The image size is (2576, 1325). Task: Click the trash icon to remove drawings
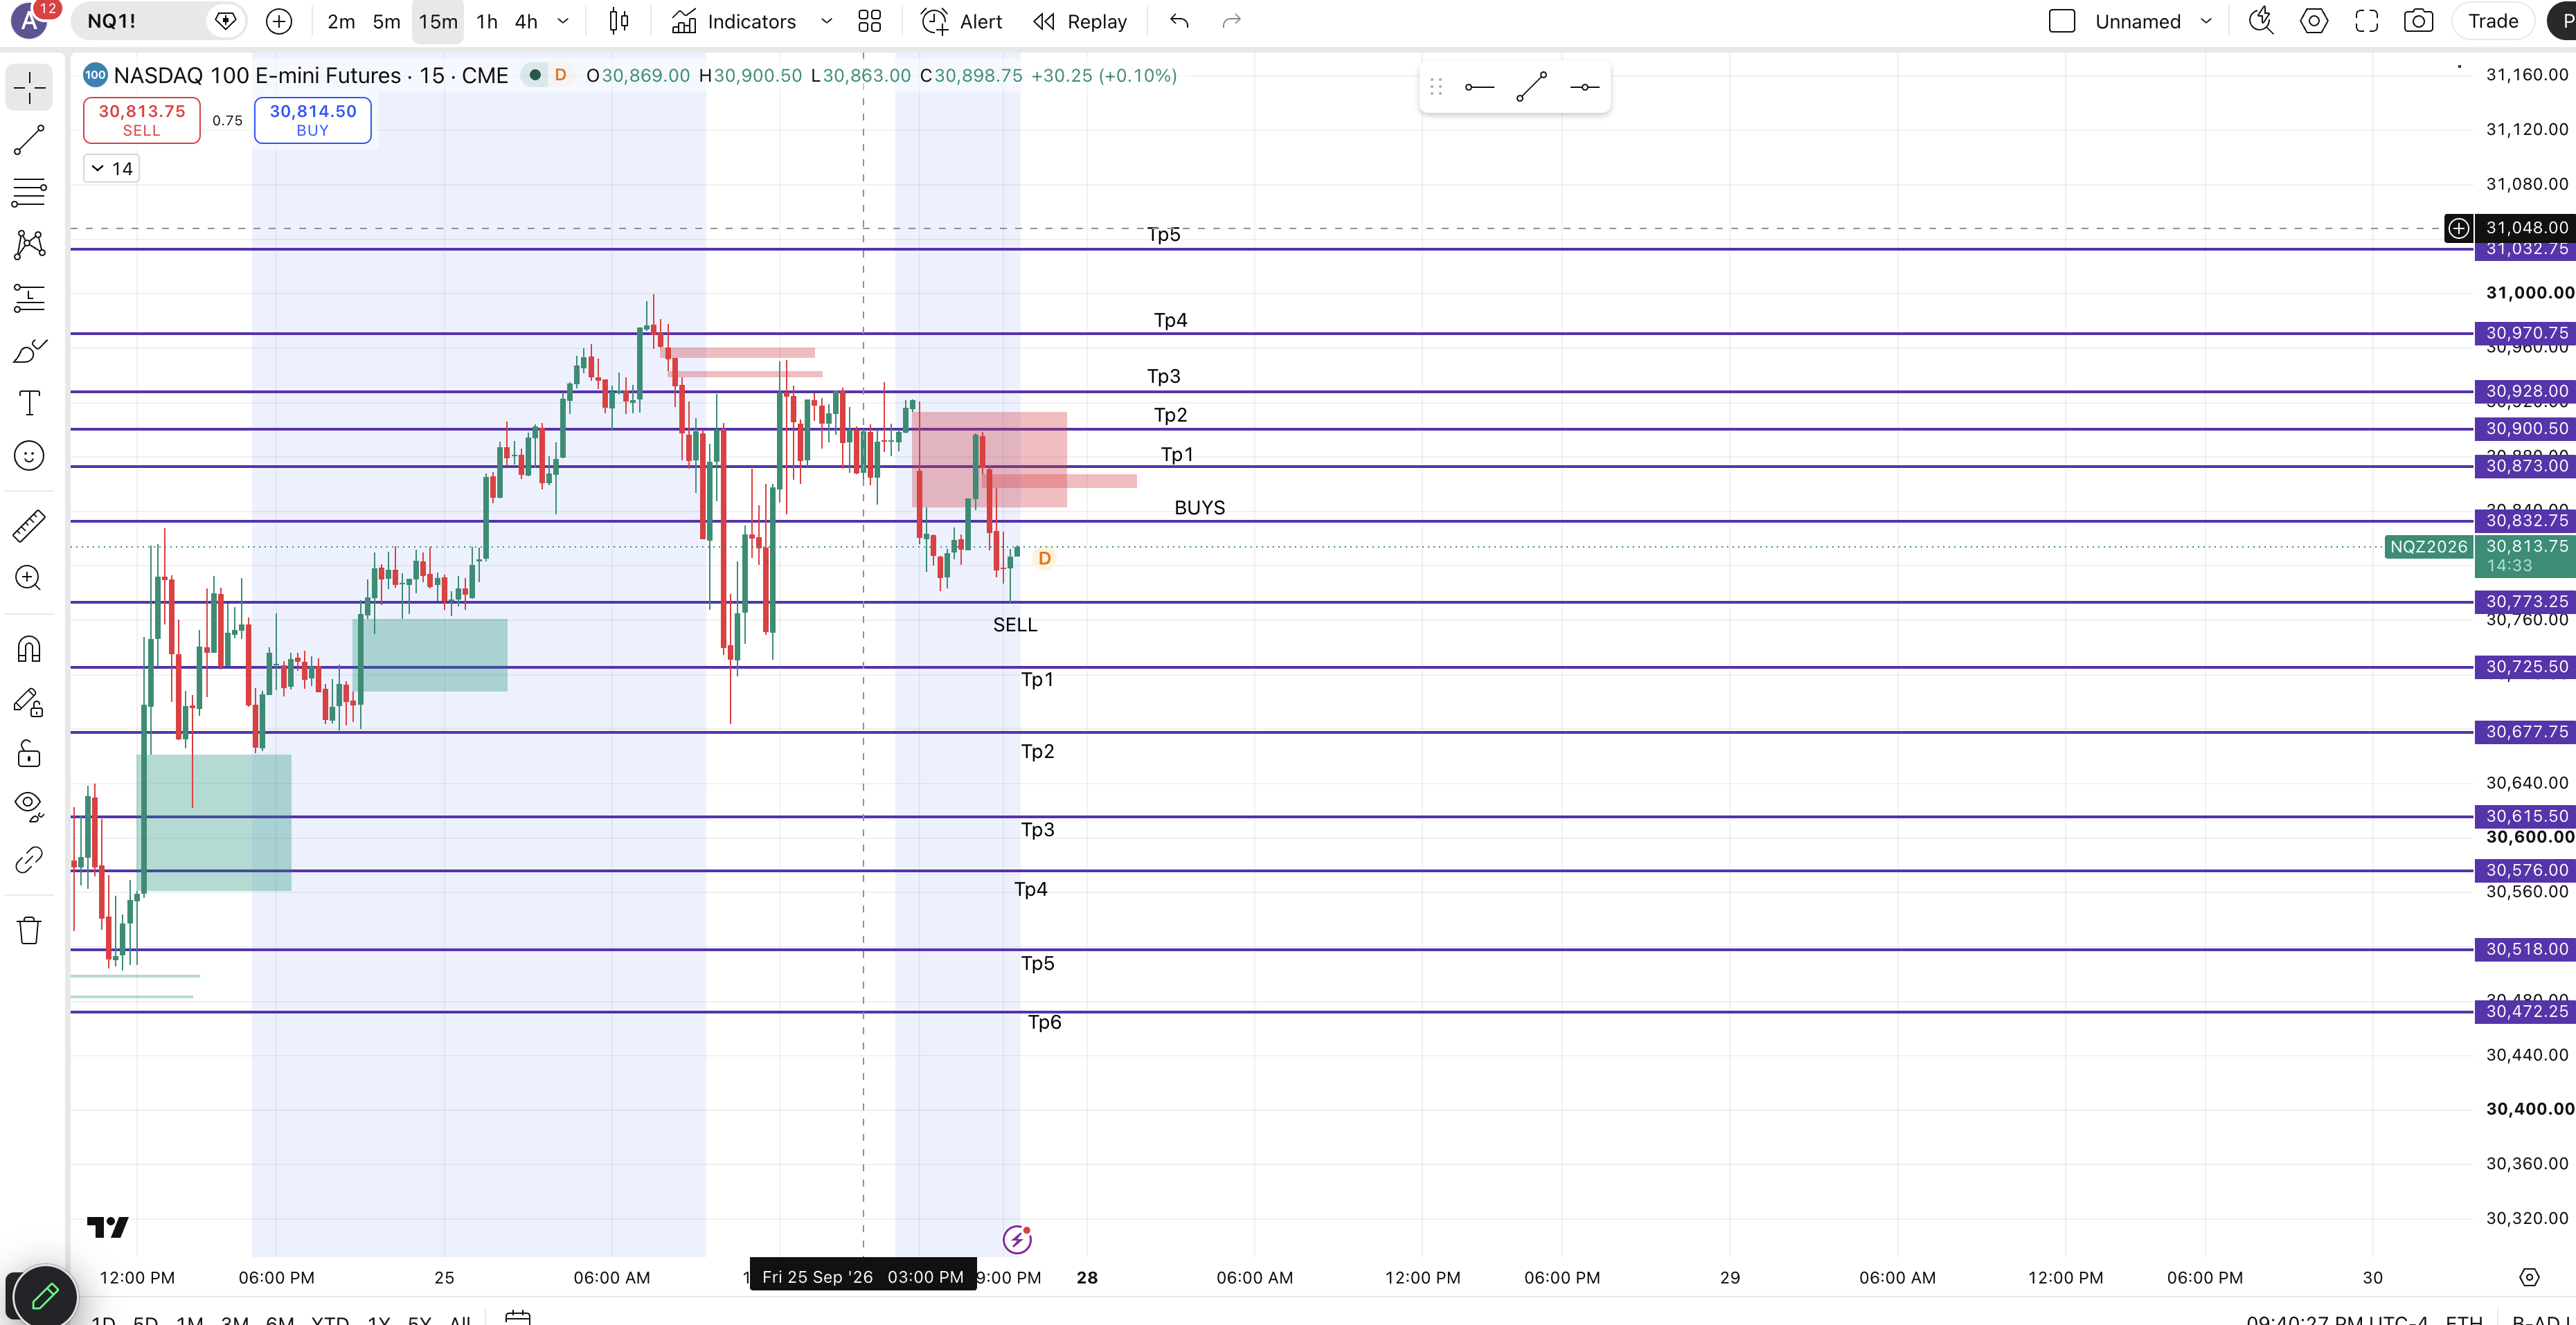[x=29, y=930]
